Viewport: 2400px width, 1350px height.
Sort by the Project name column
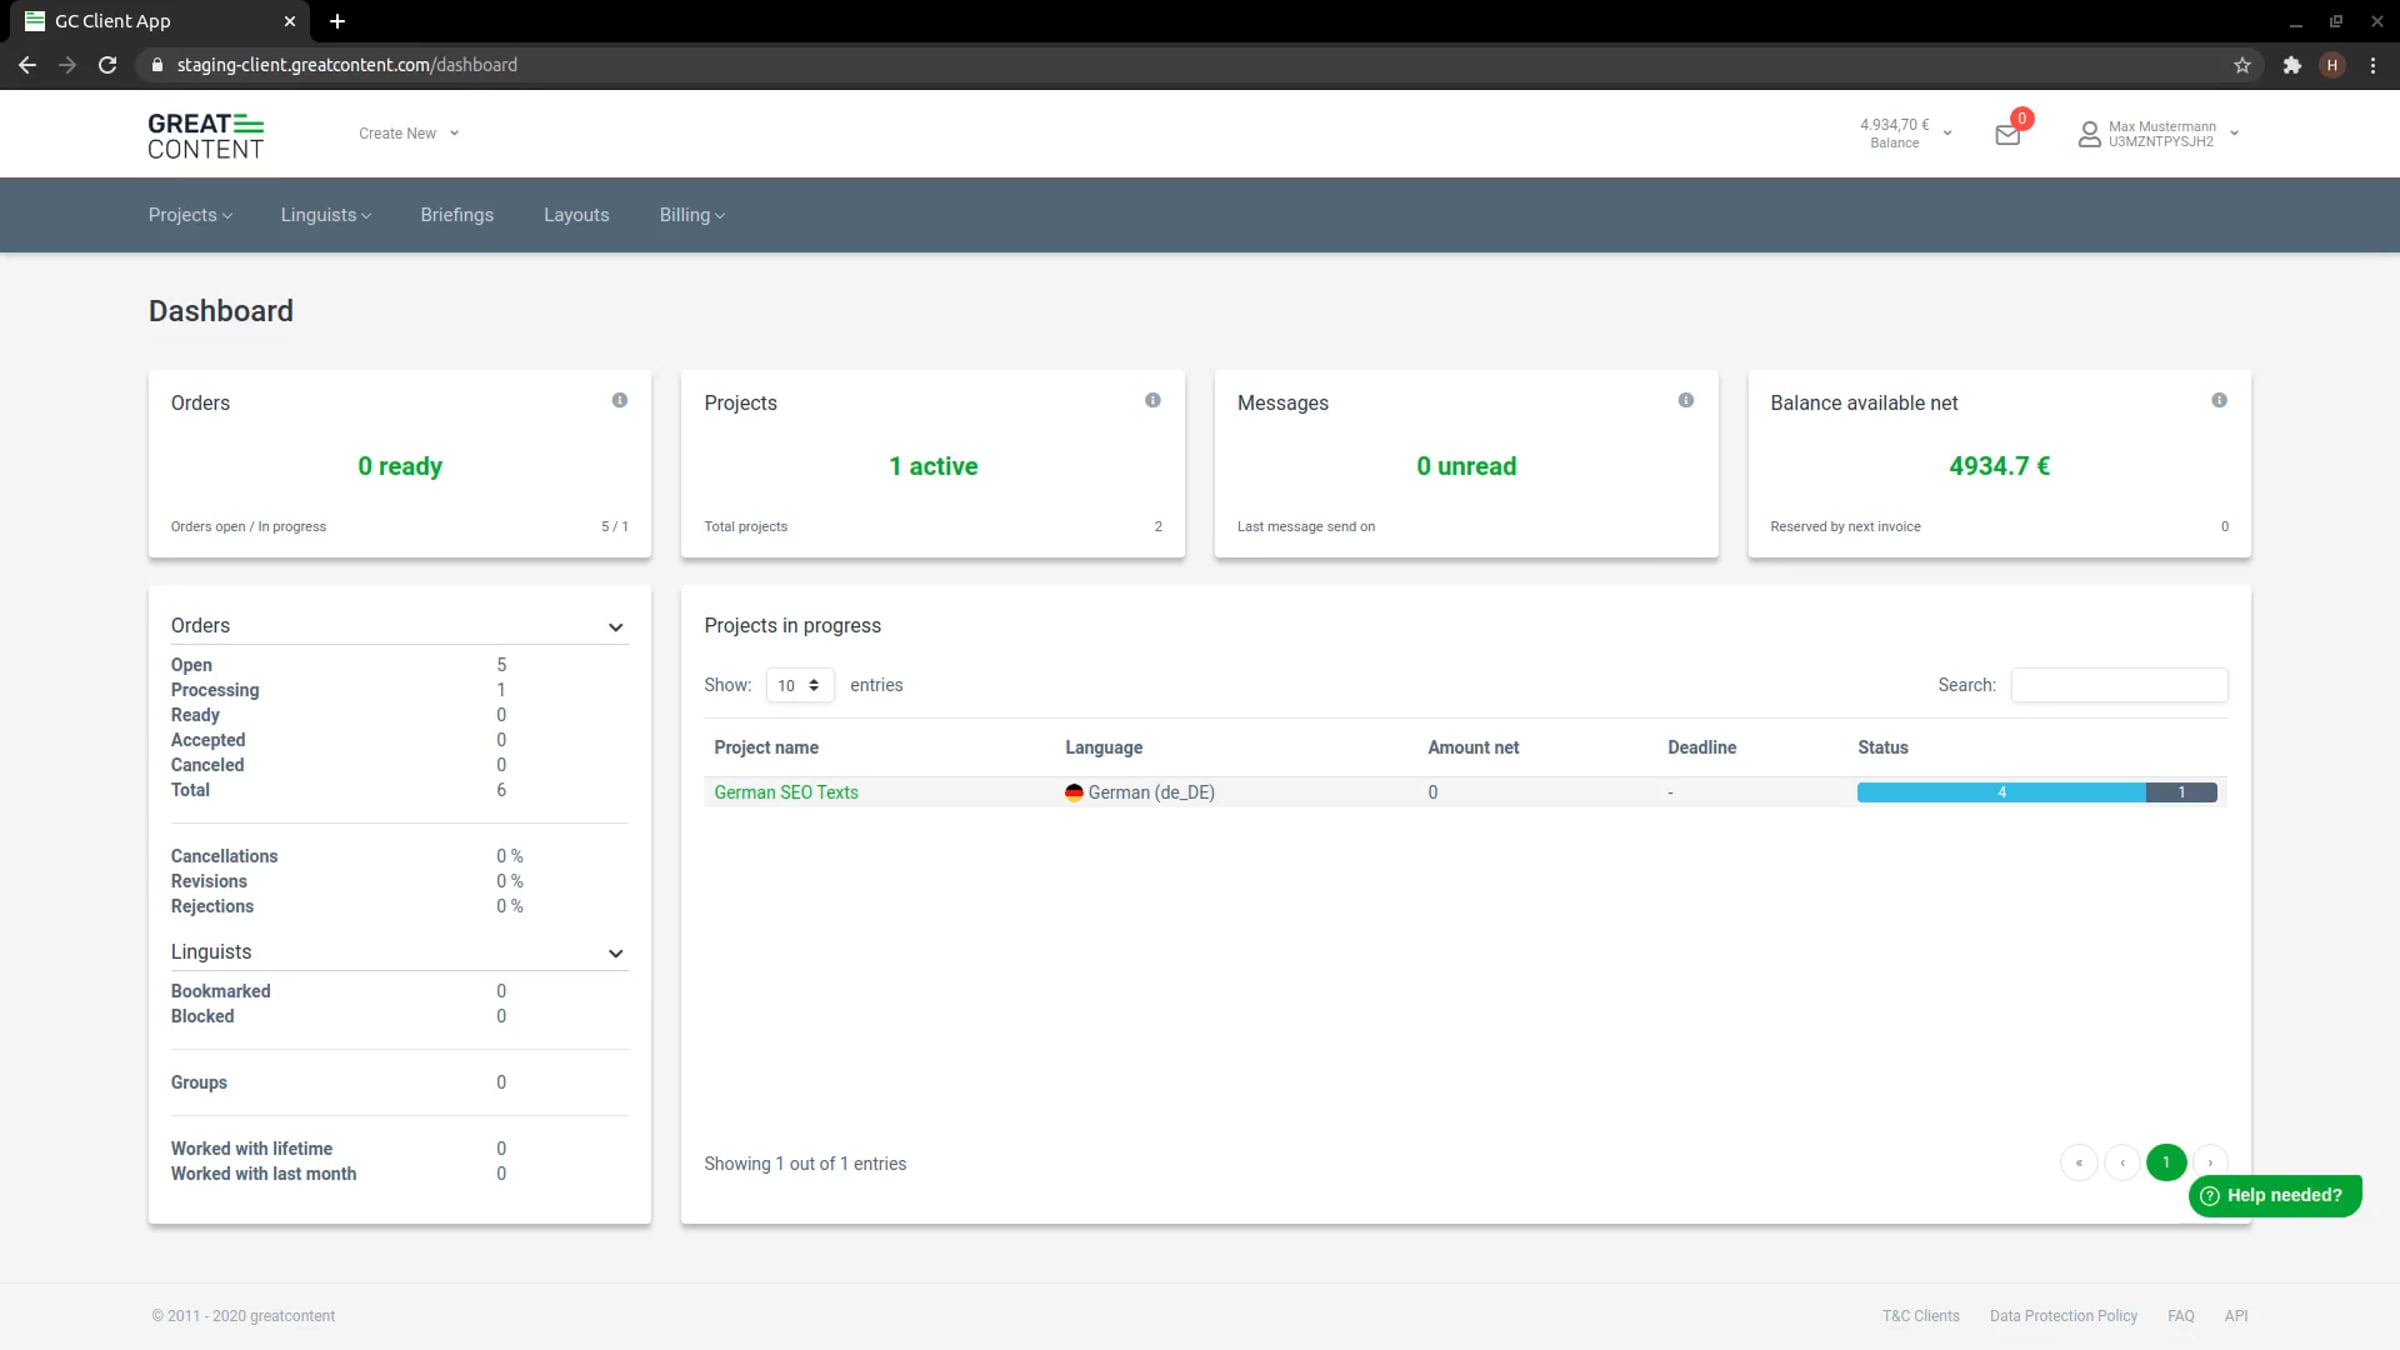(x=766, y=747)
